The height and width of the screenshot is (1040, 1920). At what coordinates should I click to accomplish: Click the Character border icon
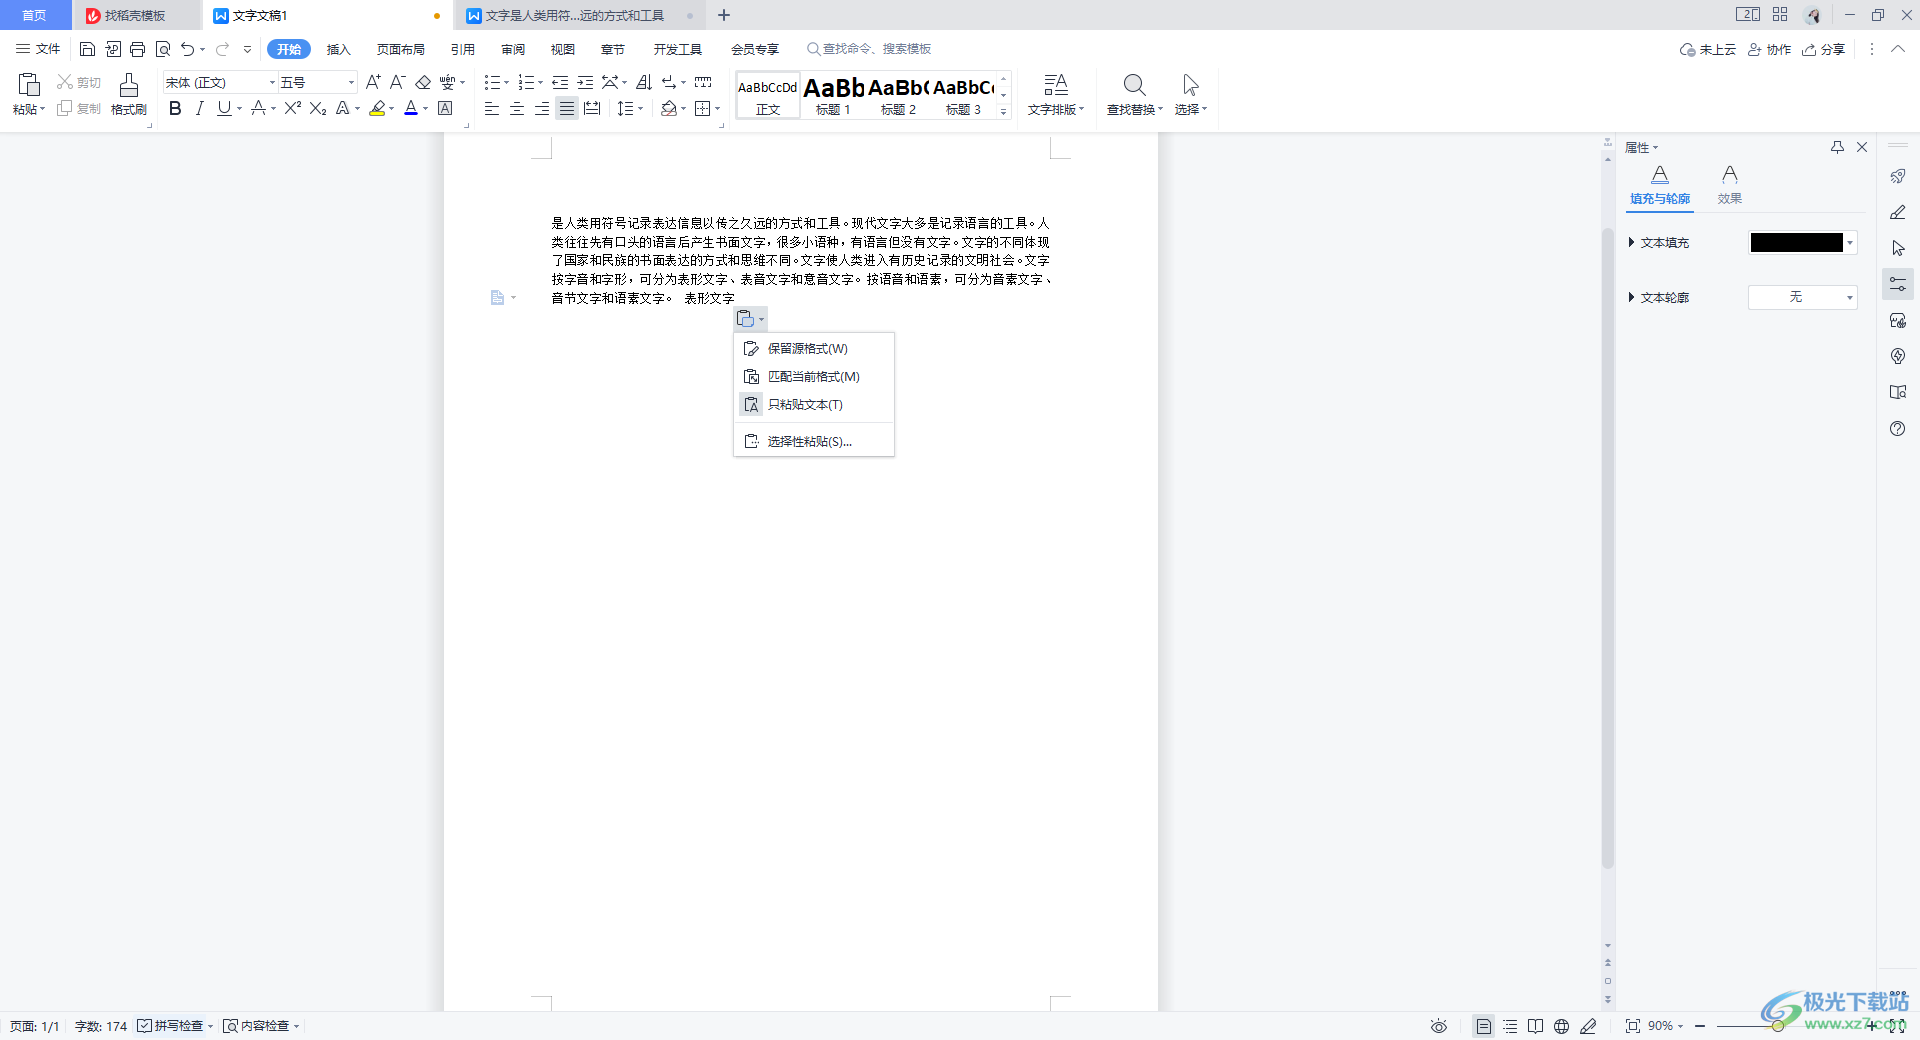tap(445, 108)
